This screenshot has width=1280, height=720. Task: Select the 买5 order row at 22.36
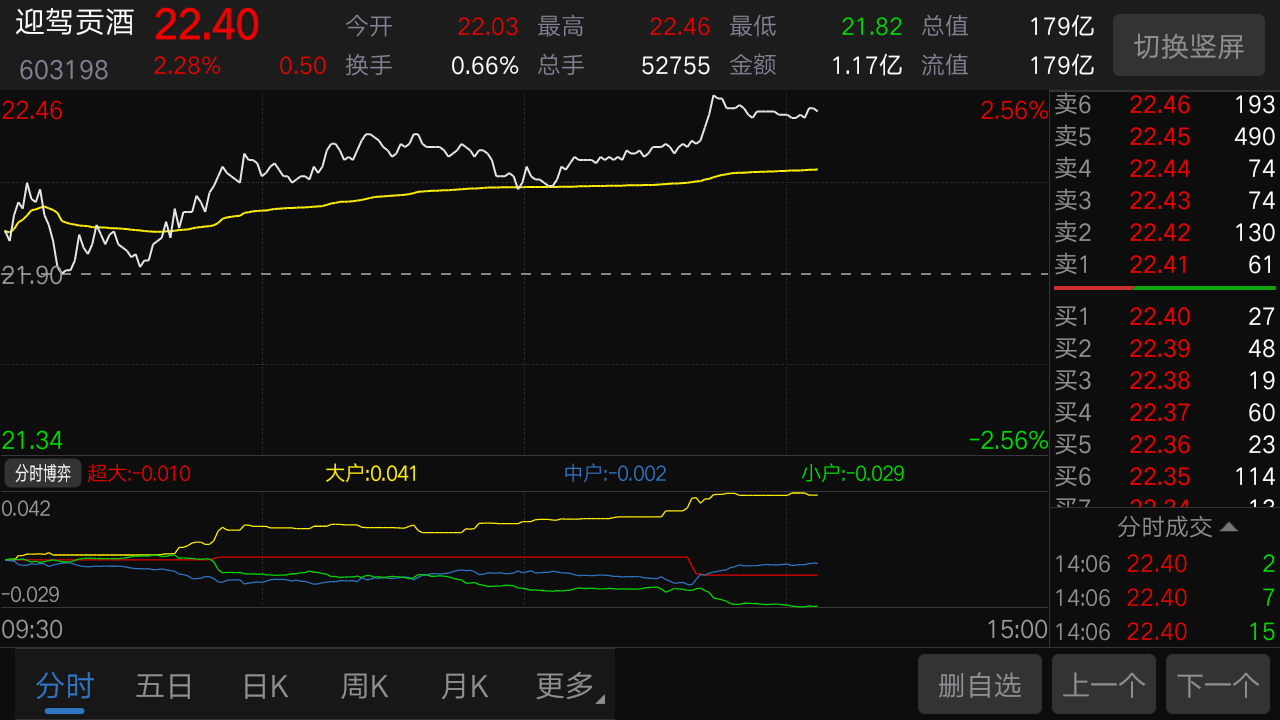[x=1165, y=444]
